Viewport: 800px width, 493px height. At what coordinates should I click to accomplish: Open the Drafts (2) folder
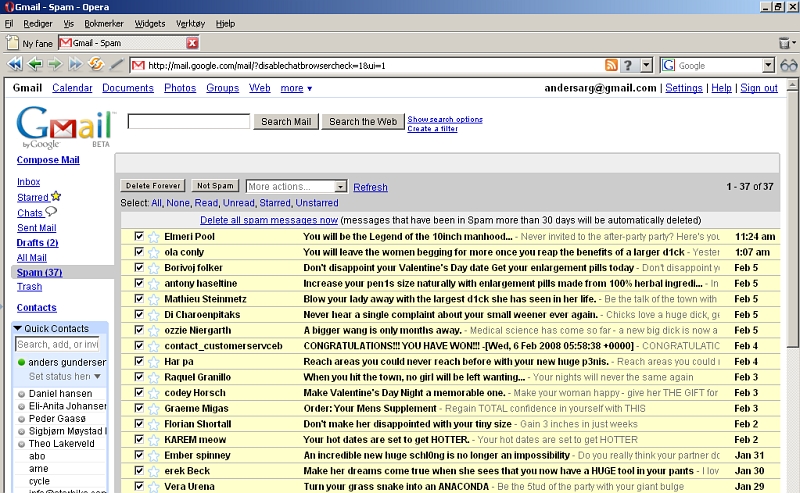pyautogui.click(x=37, y=243)
